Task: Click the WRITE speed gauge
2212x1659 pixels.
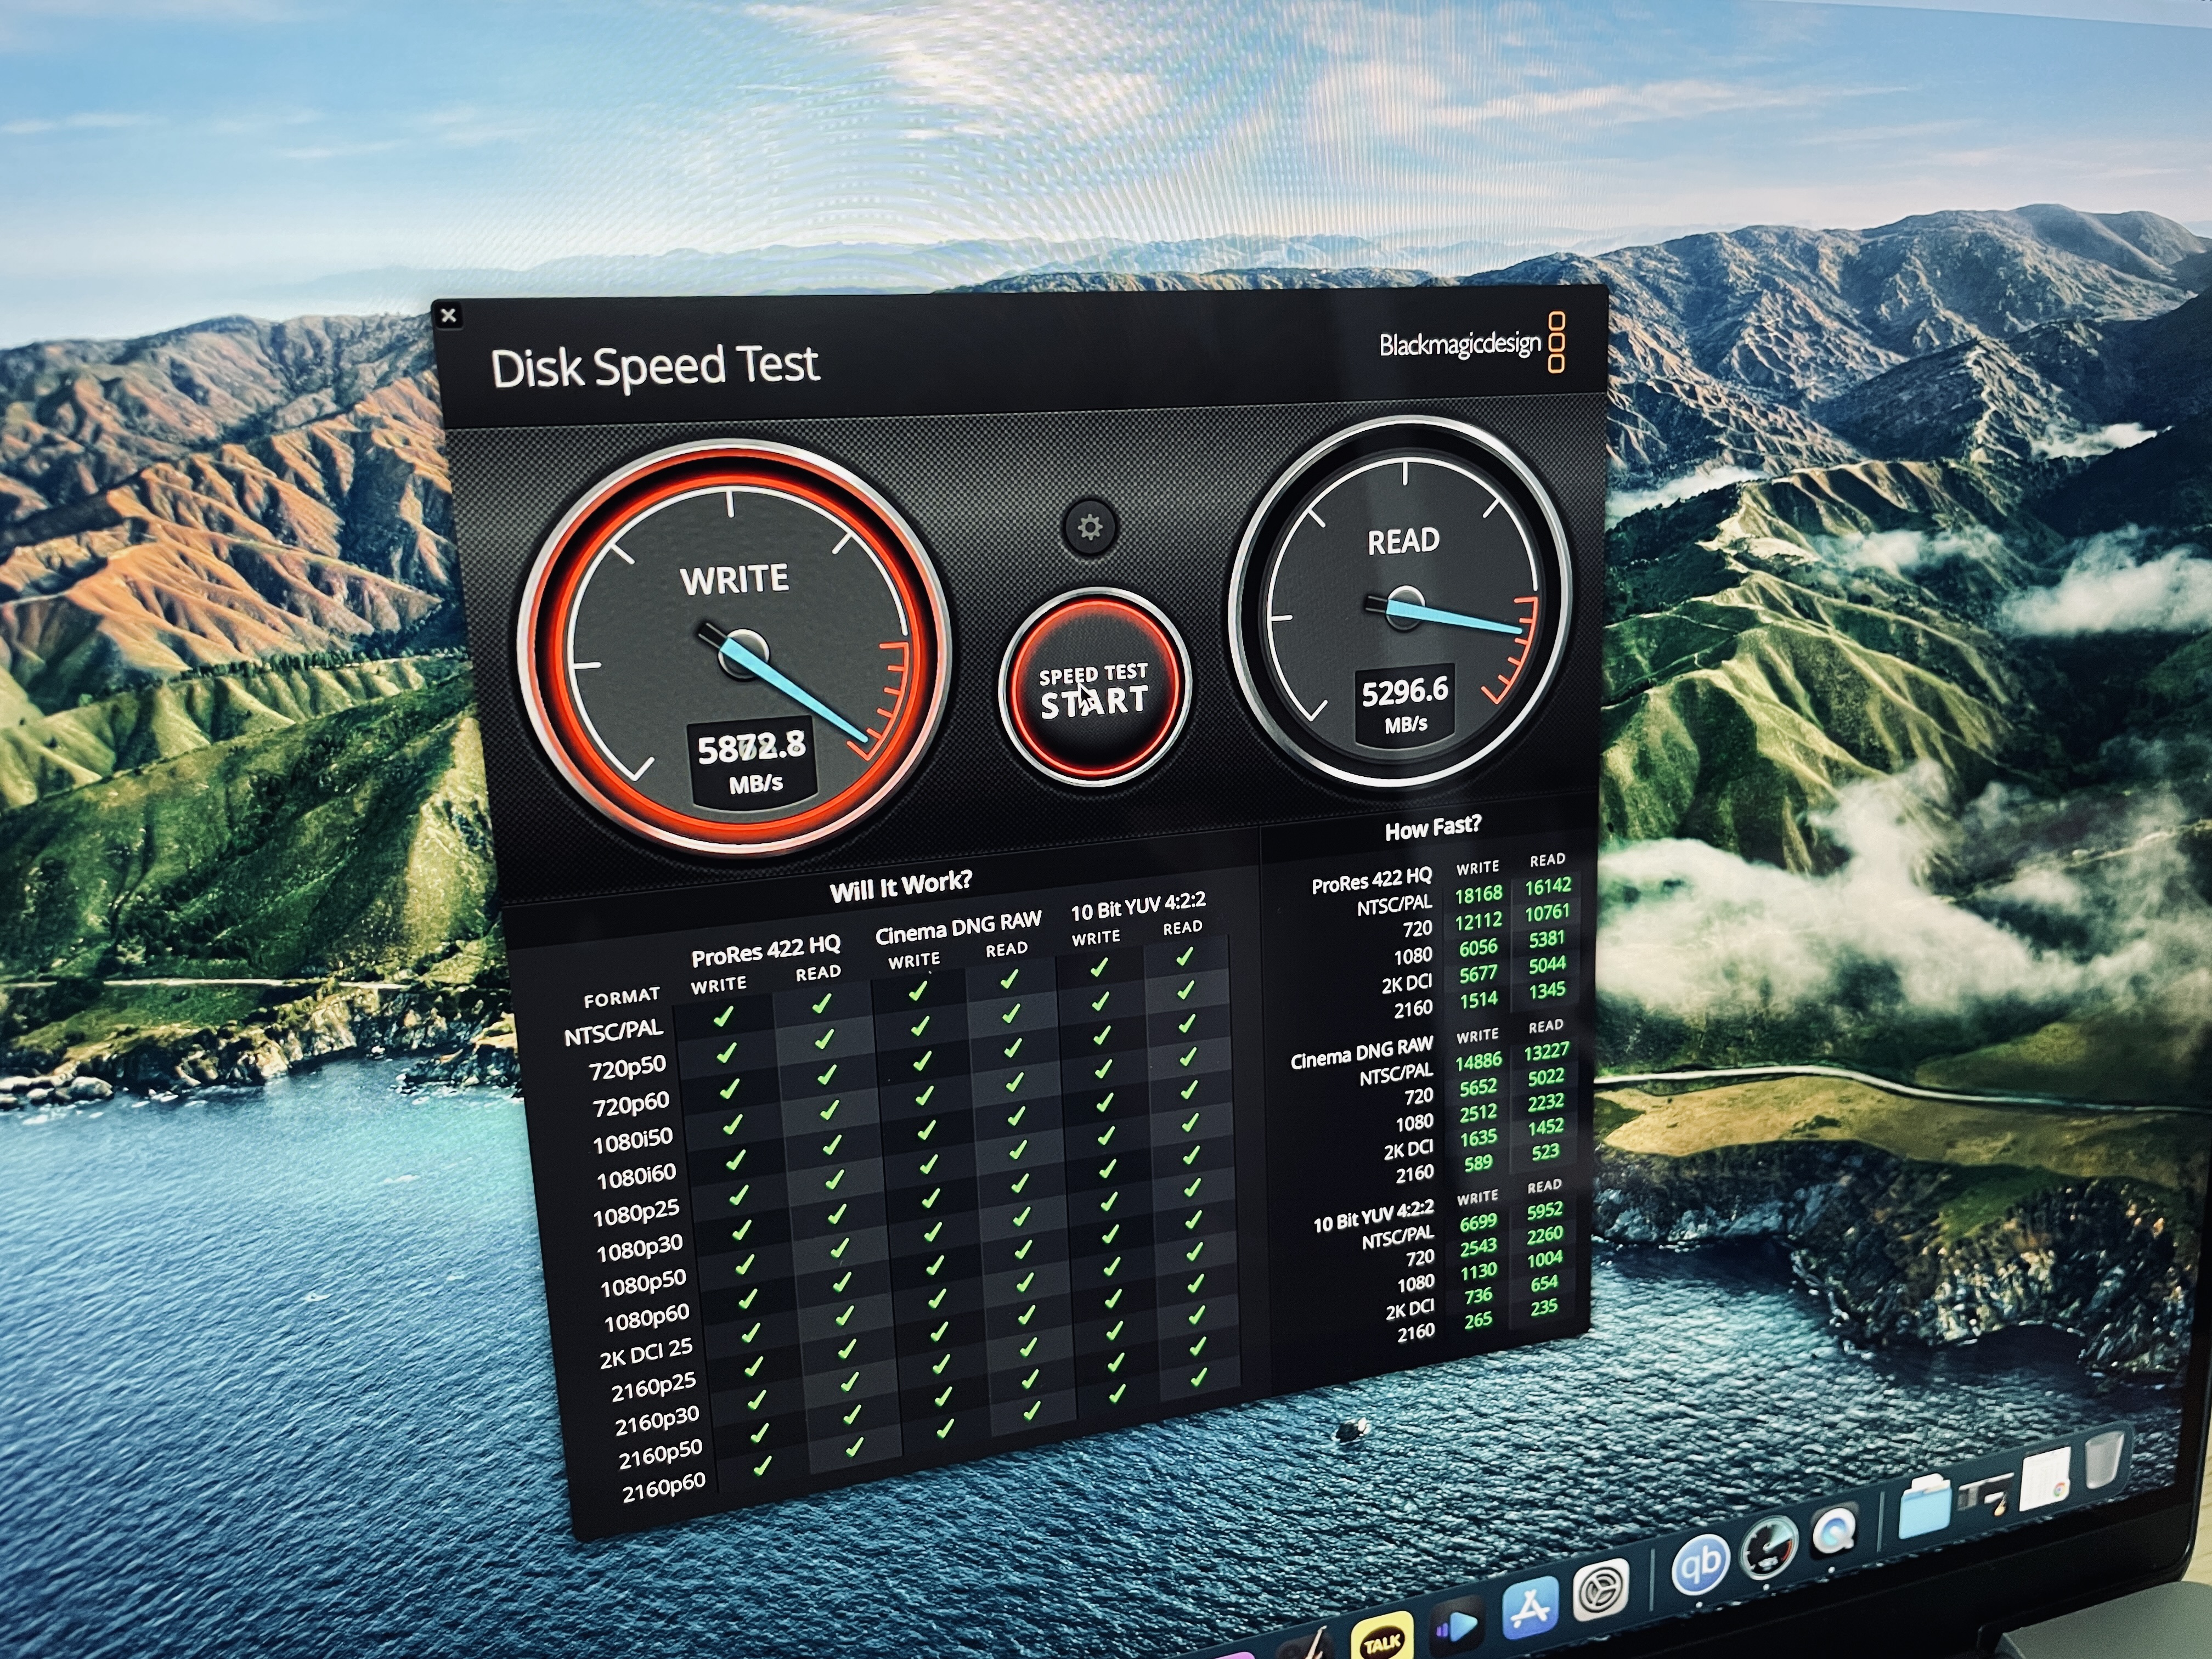Action: [x=735, y=650]
